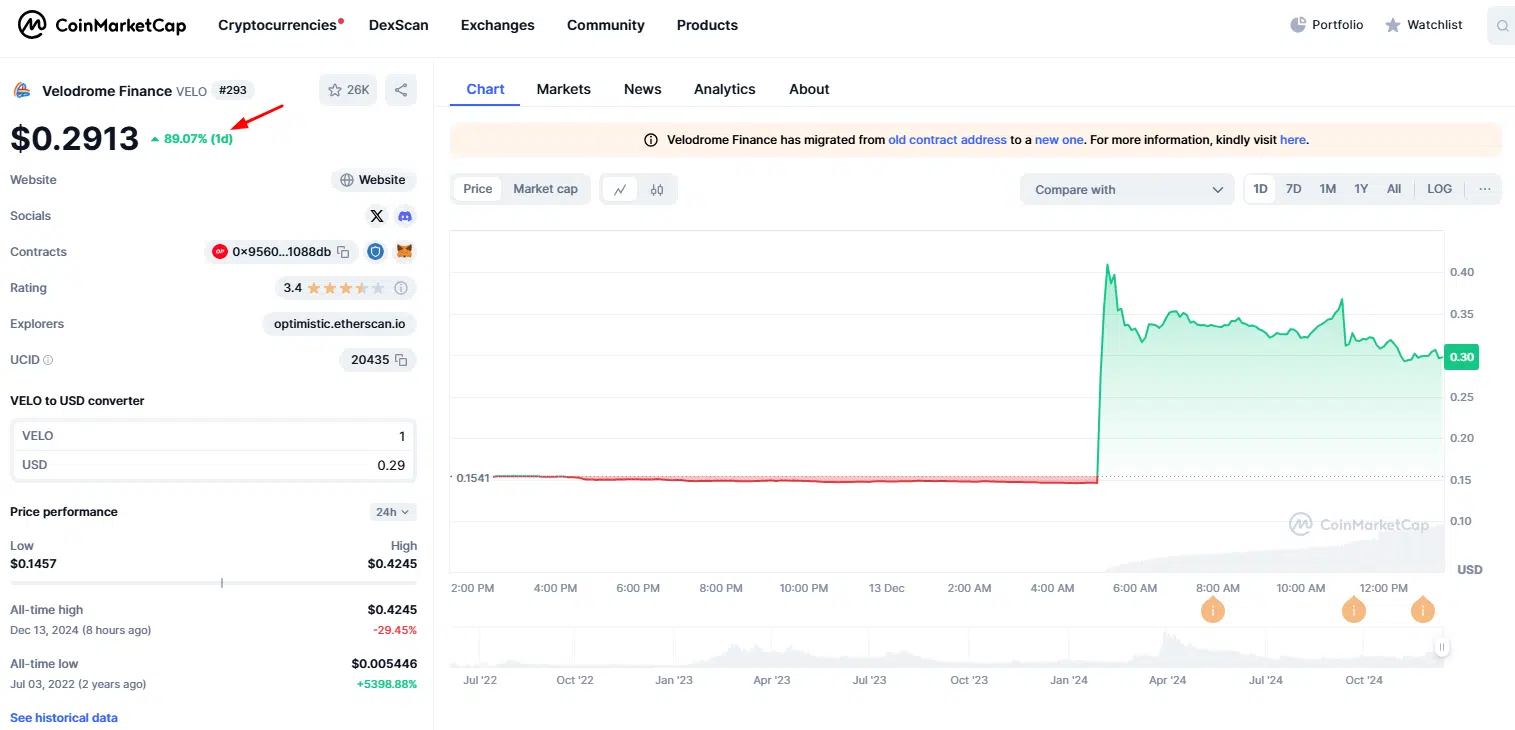The height and width of the screenshot is (730, 1515).
Task: Click the 89.07% (1d) change text
Action: (198, 138)
